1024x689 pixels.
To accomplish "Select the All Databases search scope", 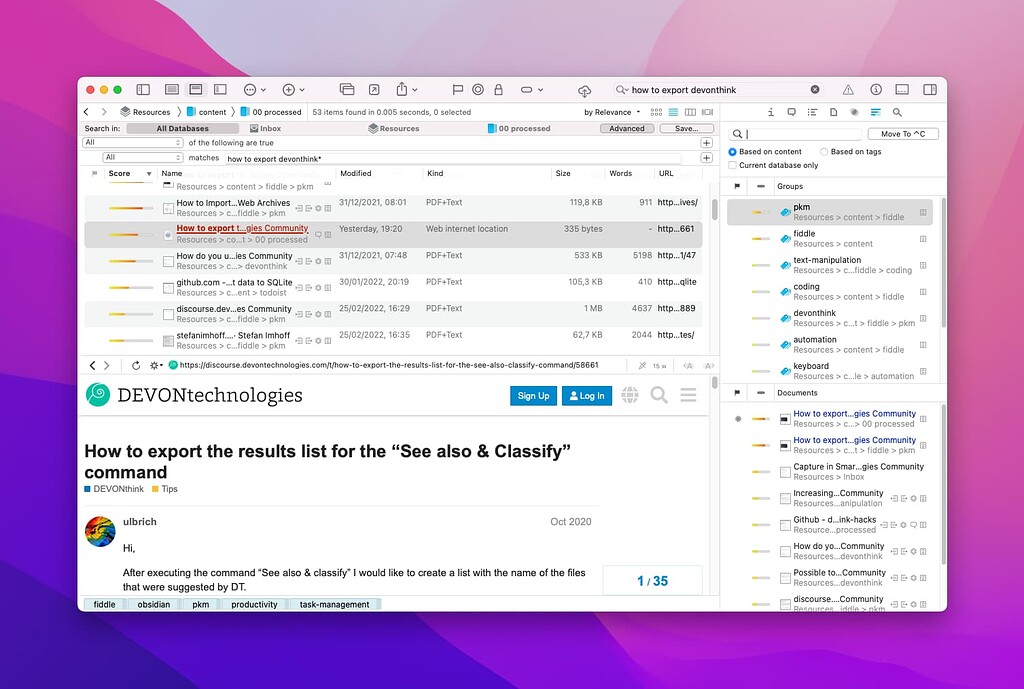I will coord(183,128).
